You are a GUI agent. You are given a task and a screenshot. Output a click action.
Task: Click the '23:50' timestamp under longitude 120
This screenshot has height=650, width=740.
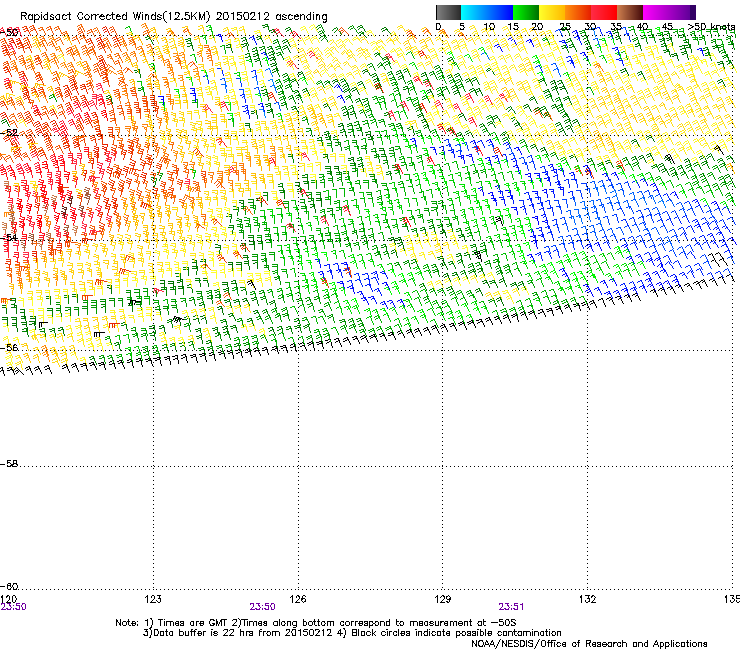[13, 607]
